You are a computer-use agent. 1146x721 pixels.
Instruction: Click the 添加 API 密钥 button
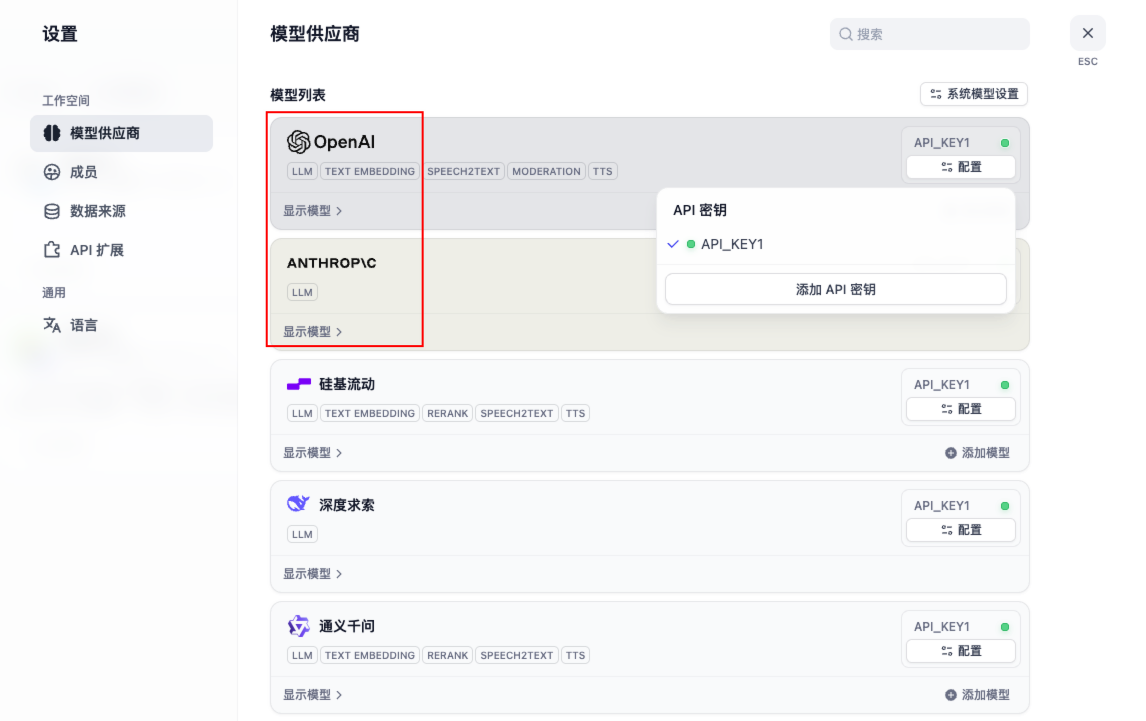(x=835, y=290)
